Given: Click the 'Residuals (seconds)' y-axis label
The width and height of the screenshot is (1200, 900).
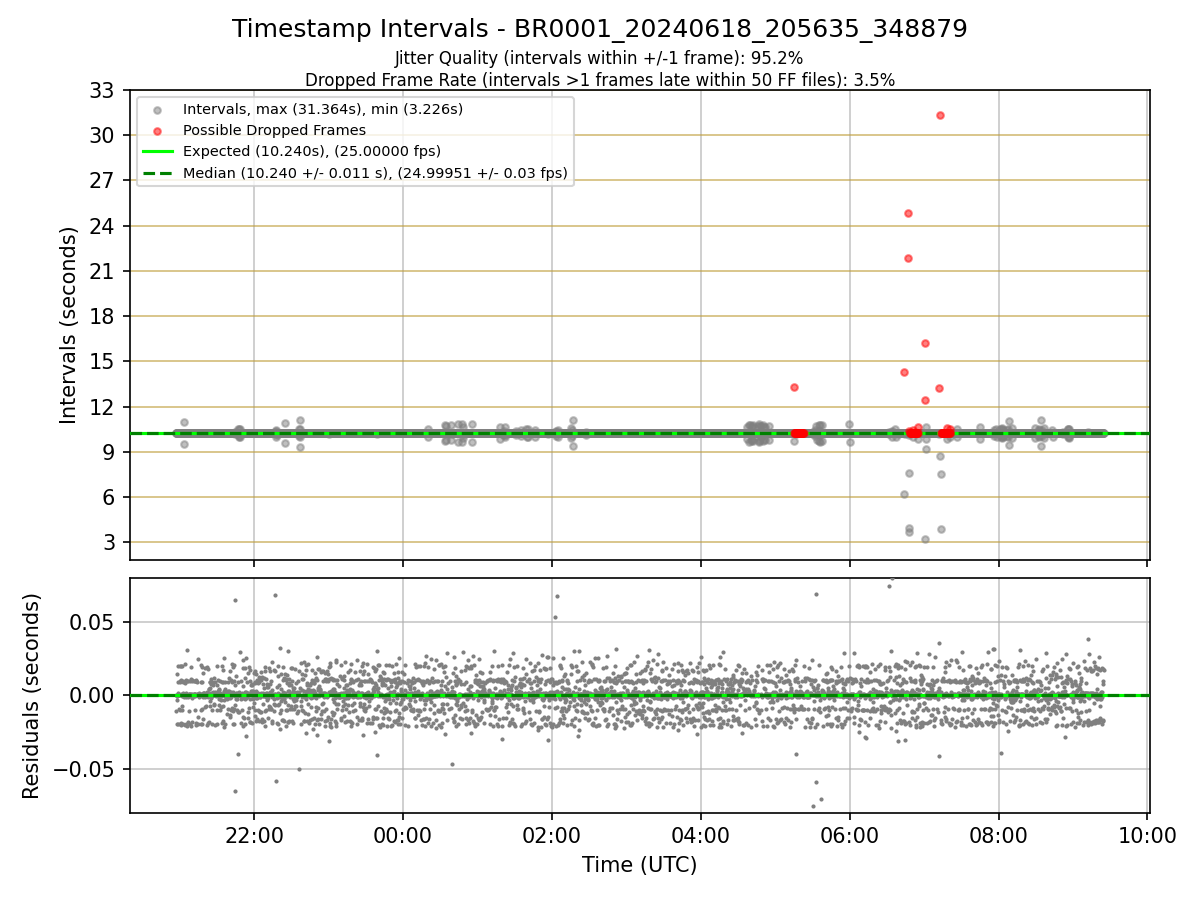Looking at the screenshot, I should [32, 696].
